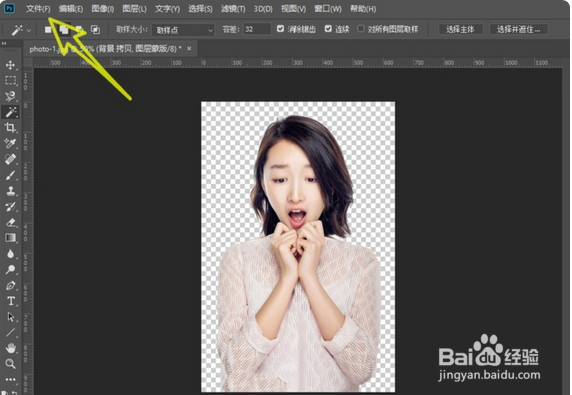Expand the toolbox with double-arrow toggle
Screen dimensions: 572x395
pos(4,43)
